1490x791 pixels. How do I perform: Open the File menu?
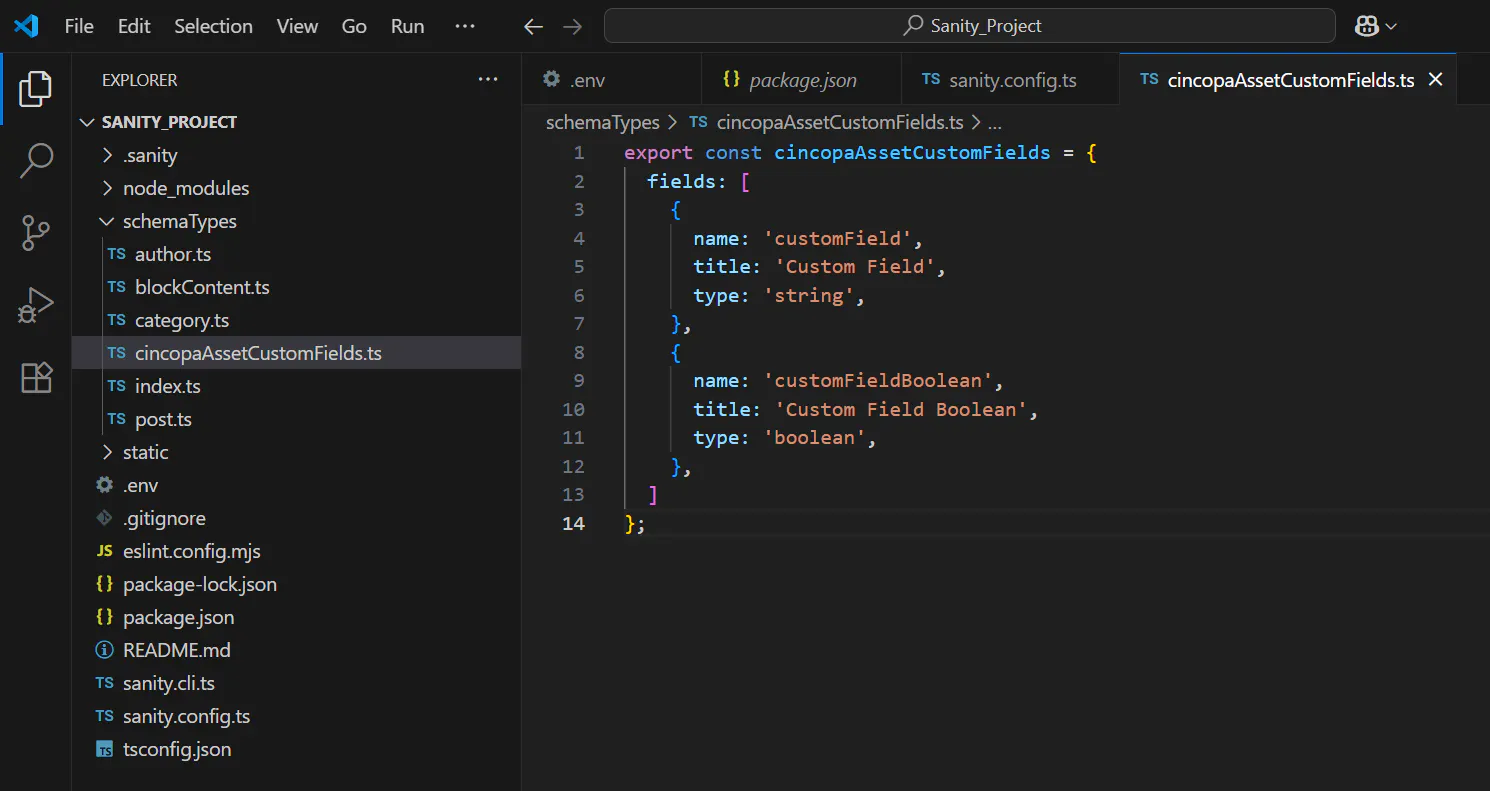point(79,27)
